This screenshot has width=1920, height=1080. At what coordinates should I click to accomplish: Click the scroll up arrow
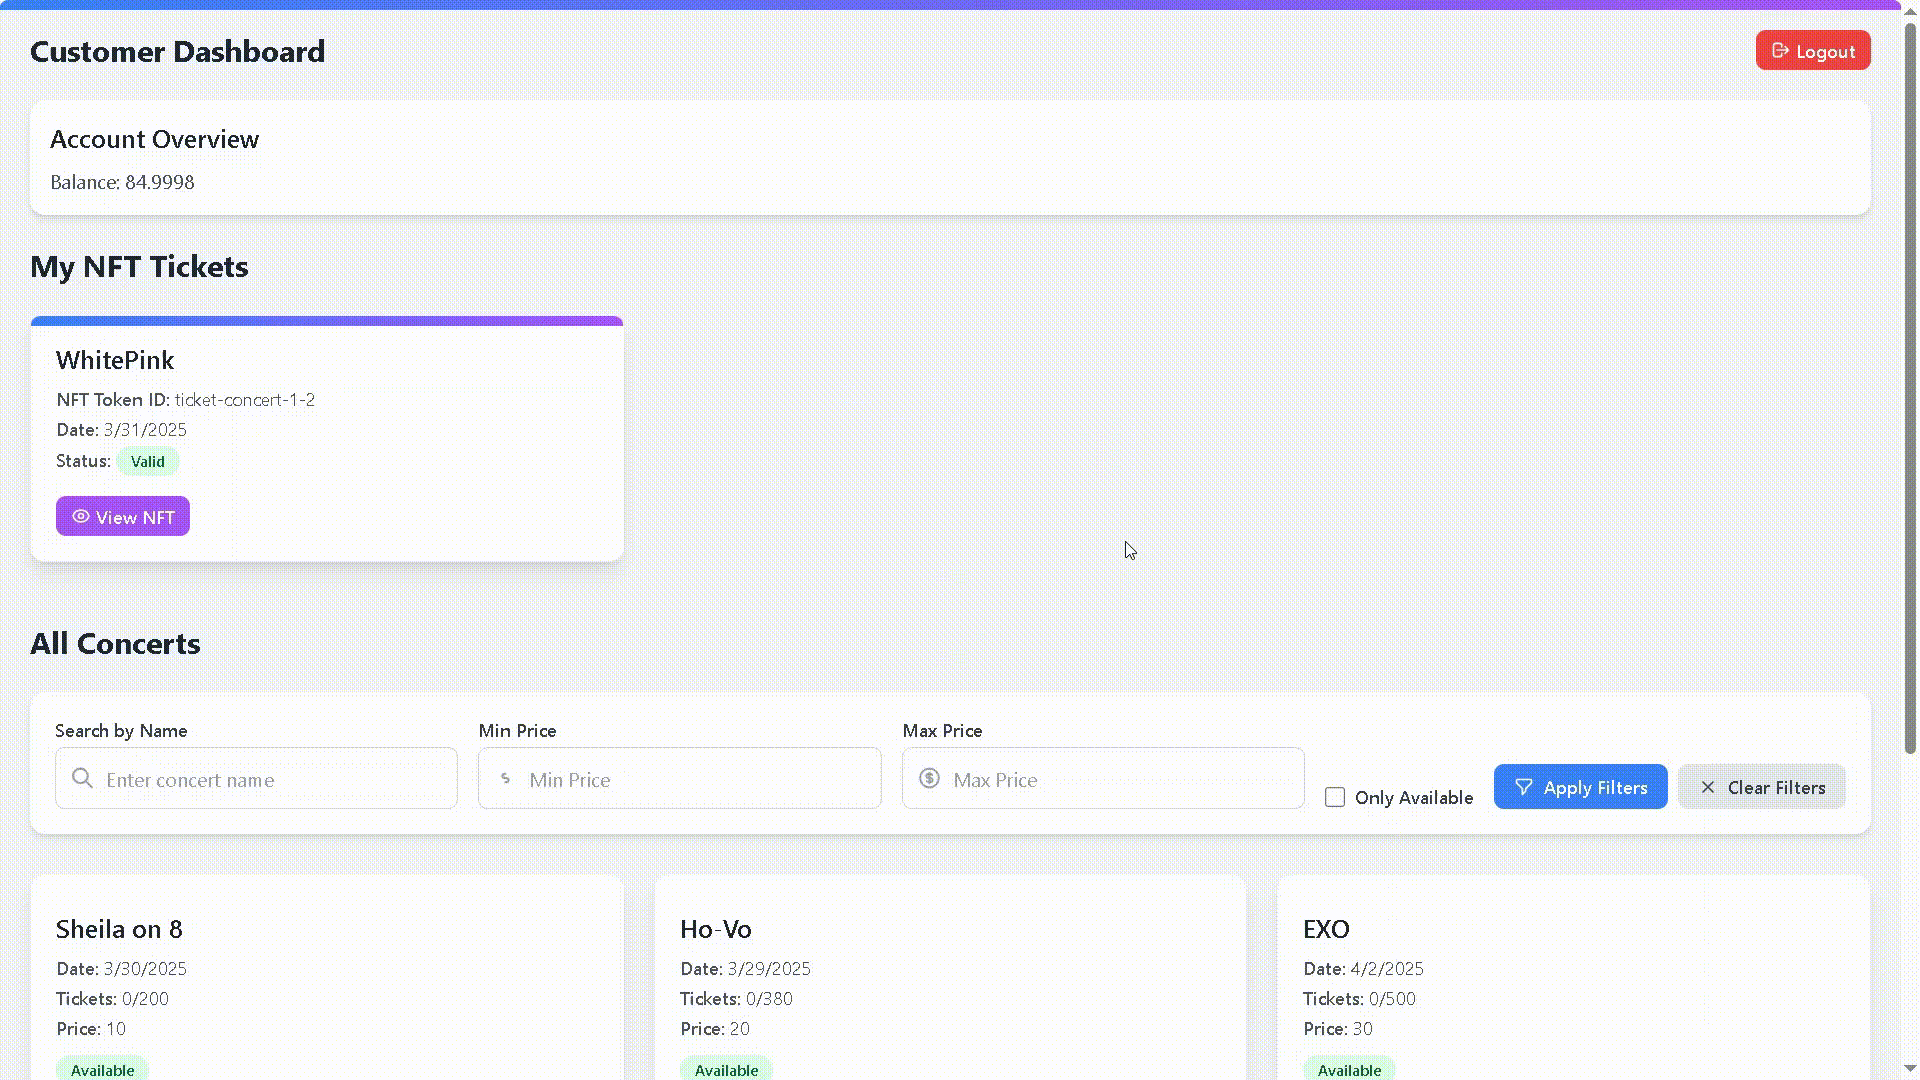[1910, 10]
